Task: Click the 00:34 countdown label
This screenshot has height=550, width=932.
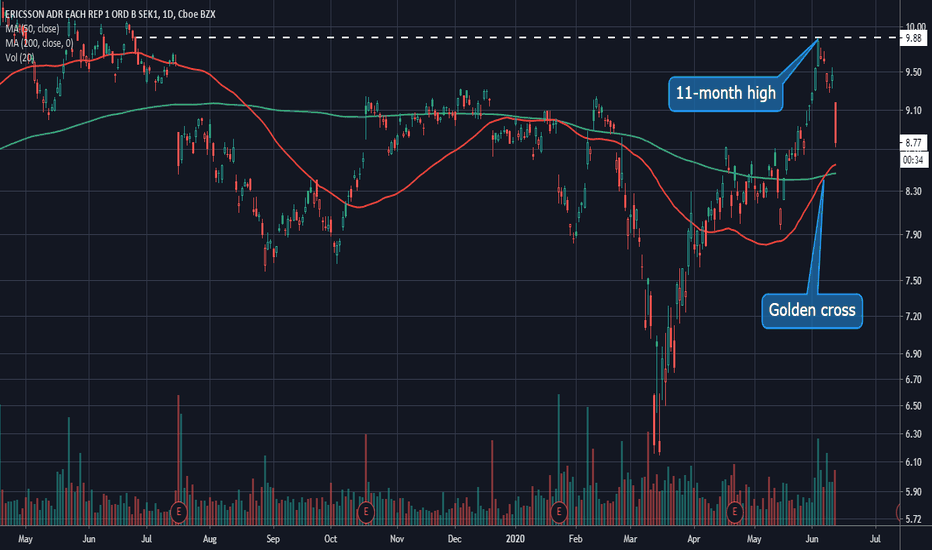Action: tap(913, 159)
